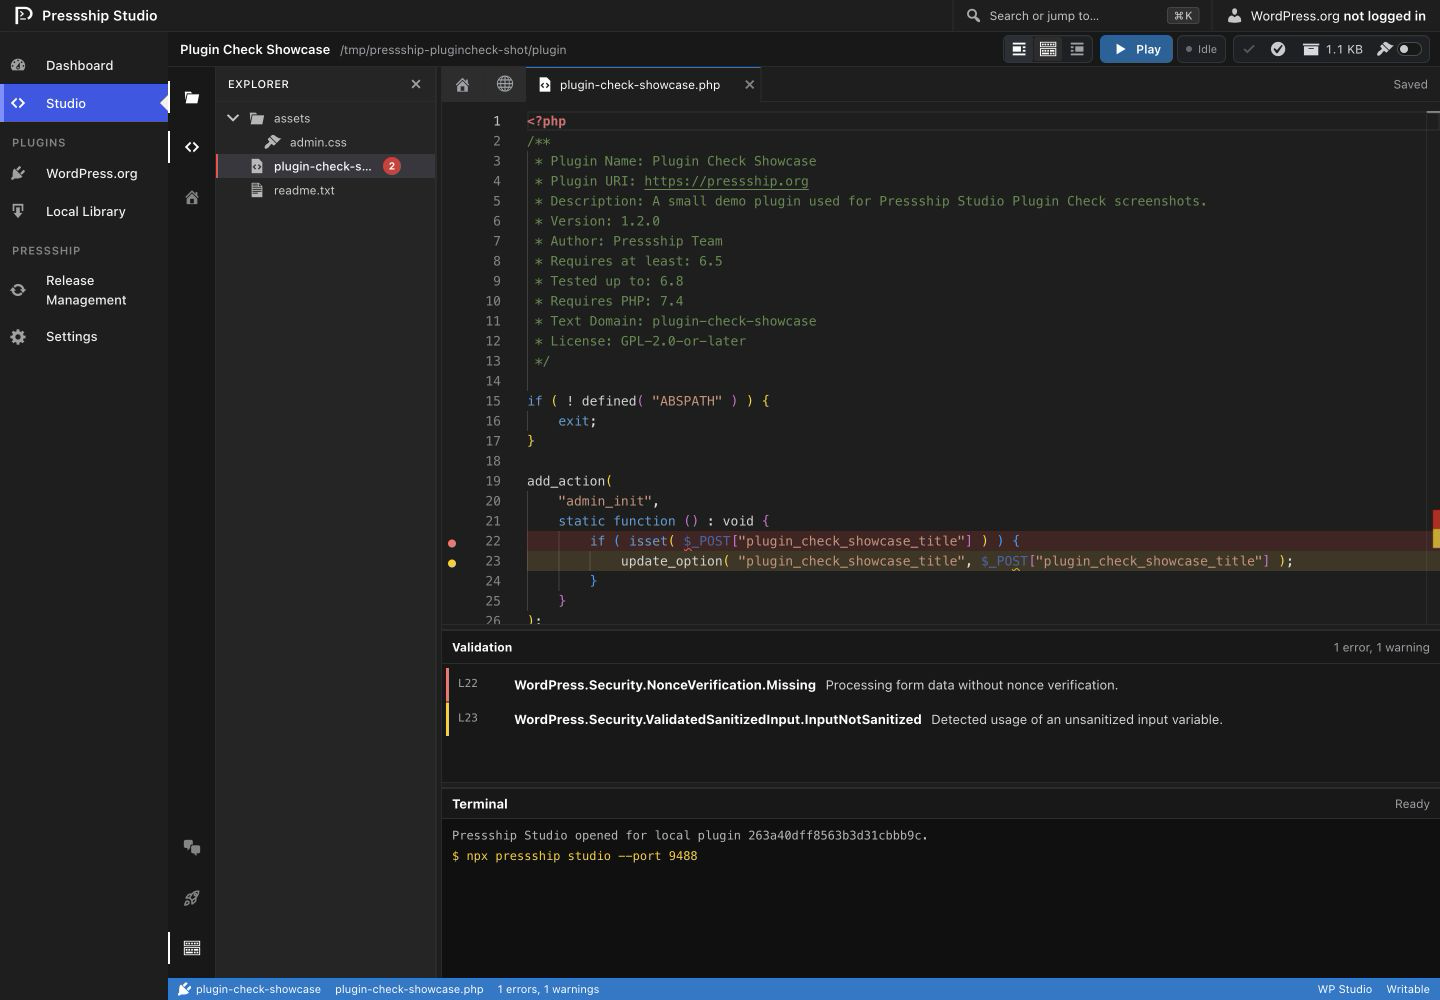The width and height of the screenshot is (1440, 1000).
Task: Click the Play button
Action: [1136, 49]
